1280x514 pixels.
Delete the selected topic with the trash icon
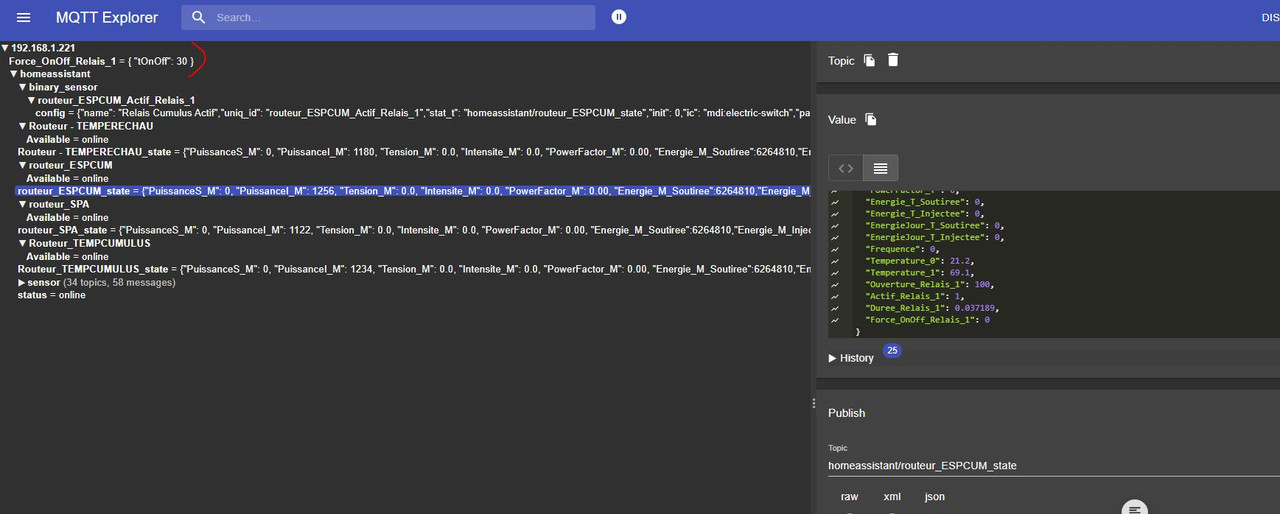(893, 60)
